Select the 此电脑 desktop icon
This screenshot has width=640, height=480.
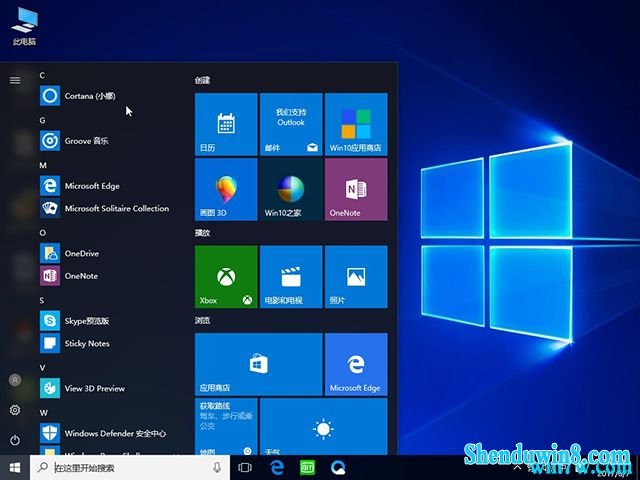click(24, 26)
